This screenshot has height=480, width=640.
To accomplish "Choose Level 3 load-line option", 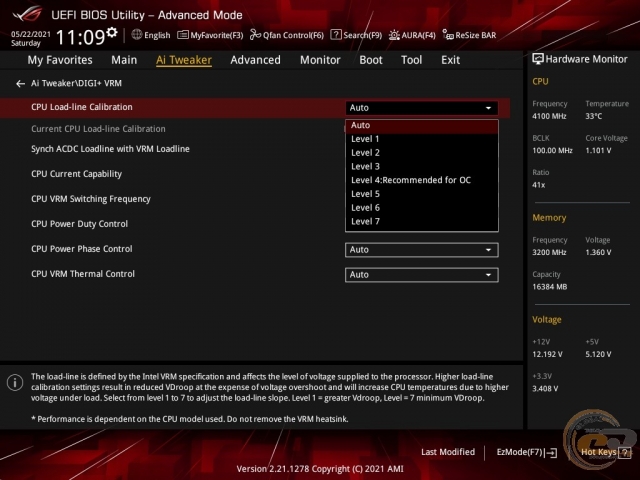I will [x=422, y=167].
